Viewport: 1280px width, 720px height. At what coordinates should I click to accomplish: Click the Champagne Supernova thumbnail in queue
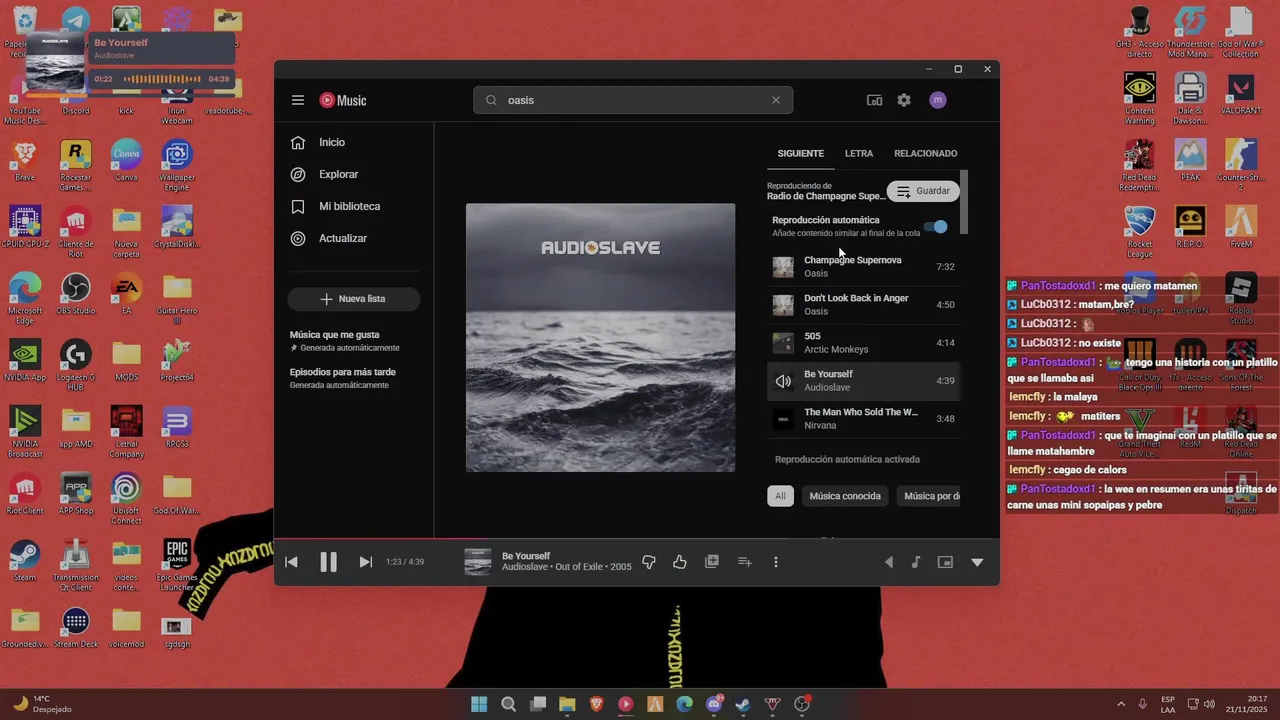pyautogui.click(x=783, y=267)
